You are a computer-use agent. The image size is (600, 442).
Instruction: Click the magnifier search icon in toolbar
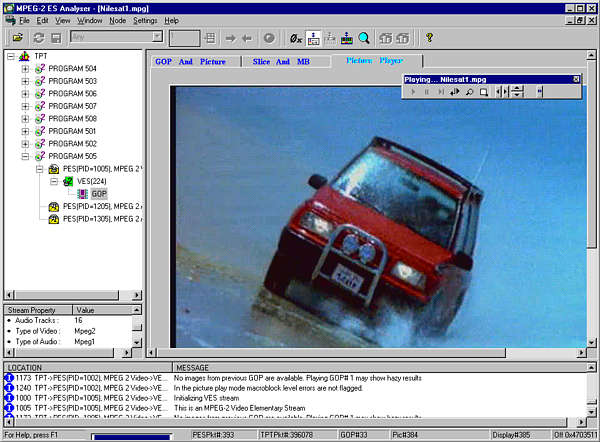[365, 38]
